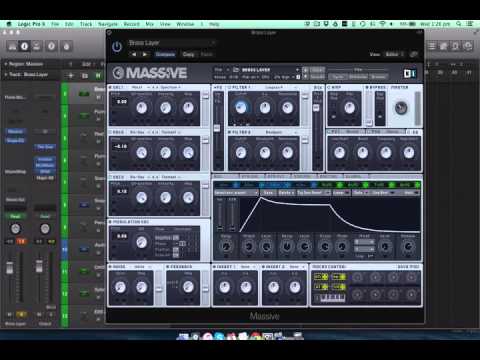Click the highlighted Filter 1 Cutoff knob

(x=241, y=107)
